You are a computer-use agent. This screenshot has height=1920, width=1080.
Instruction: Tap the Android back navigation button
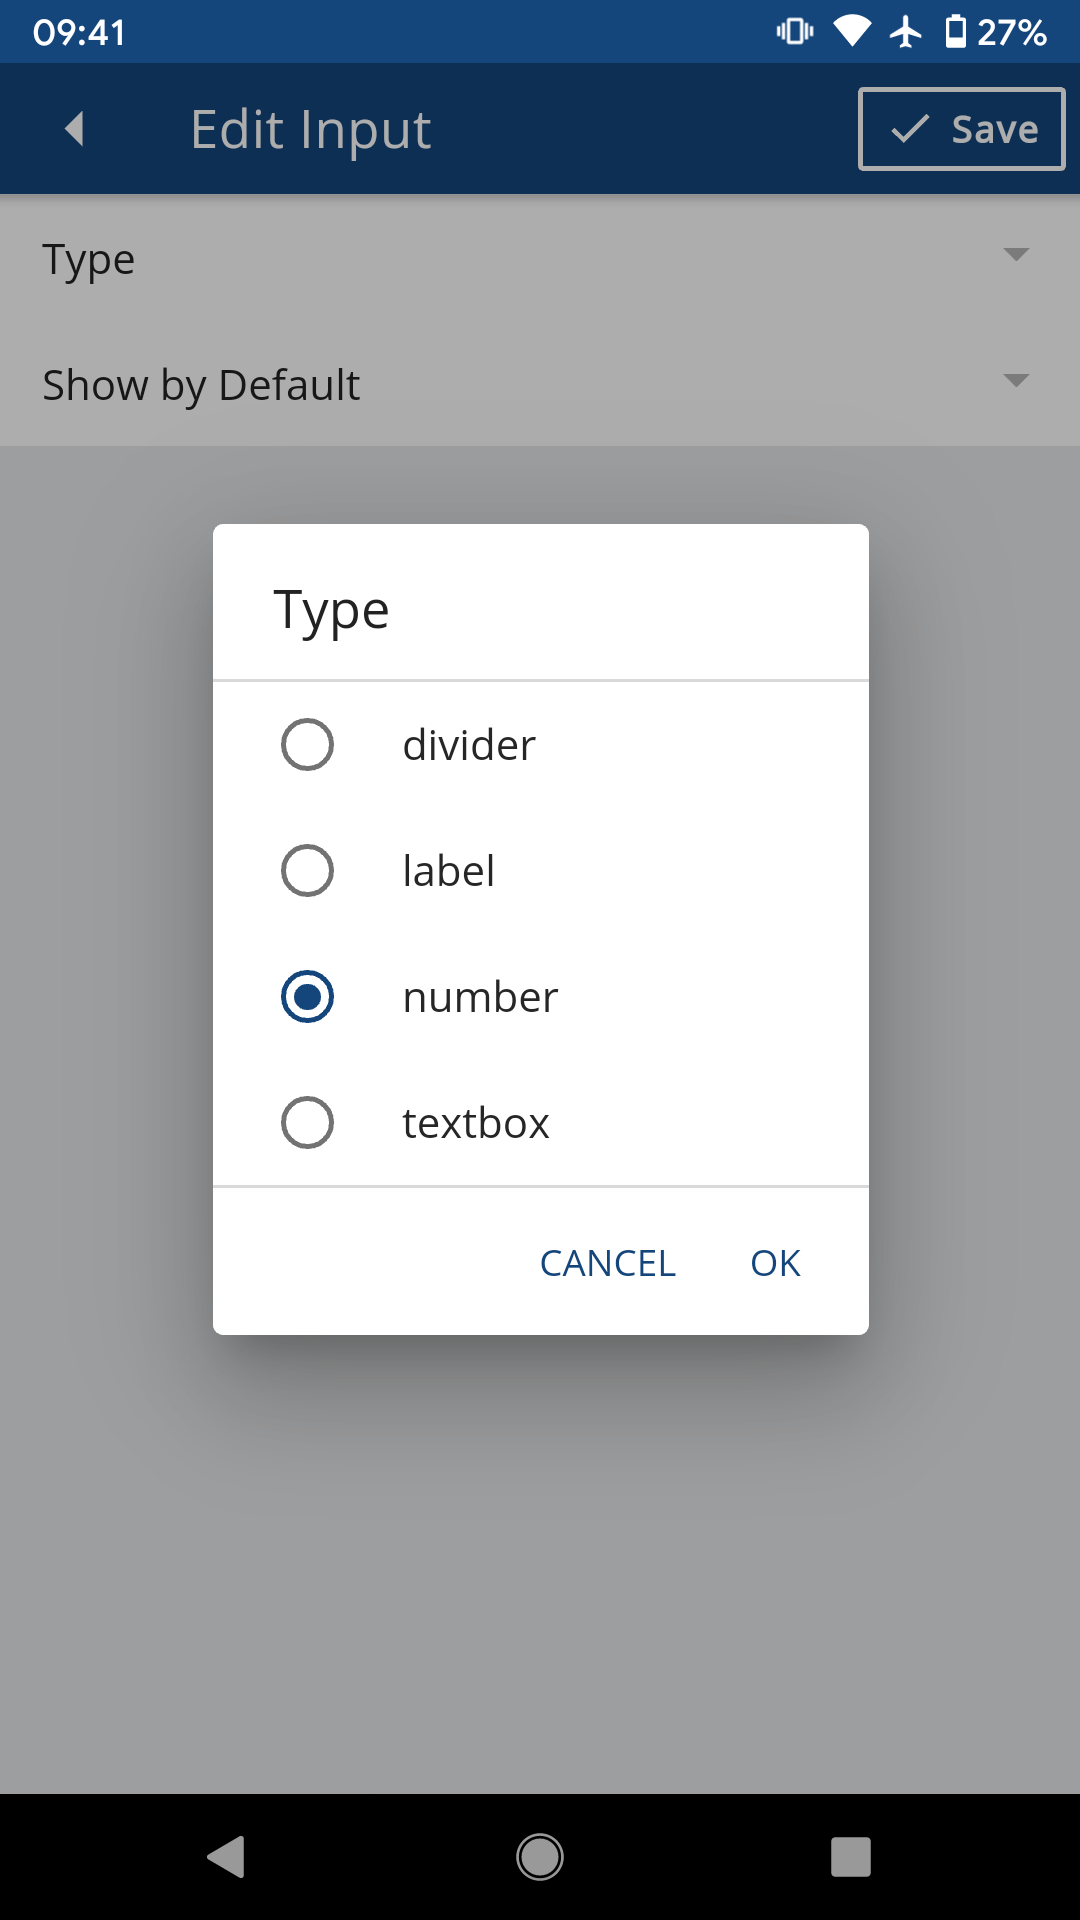pyautogui.click(x=227, y=1857)
